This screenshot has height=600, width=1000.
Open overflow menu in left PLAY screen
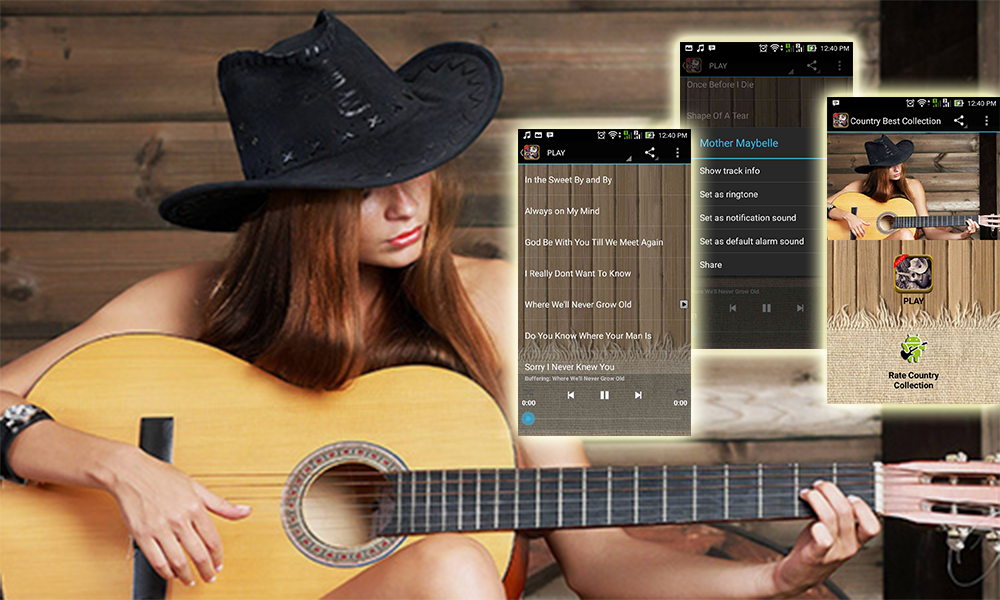(x=677, y=152)
